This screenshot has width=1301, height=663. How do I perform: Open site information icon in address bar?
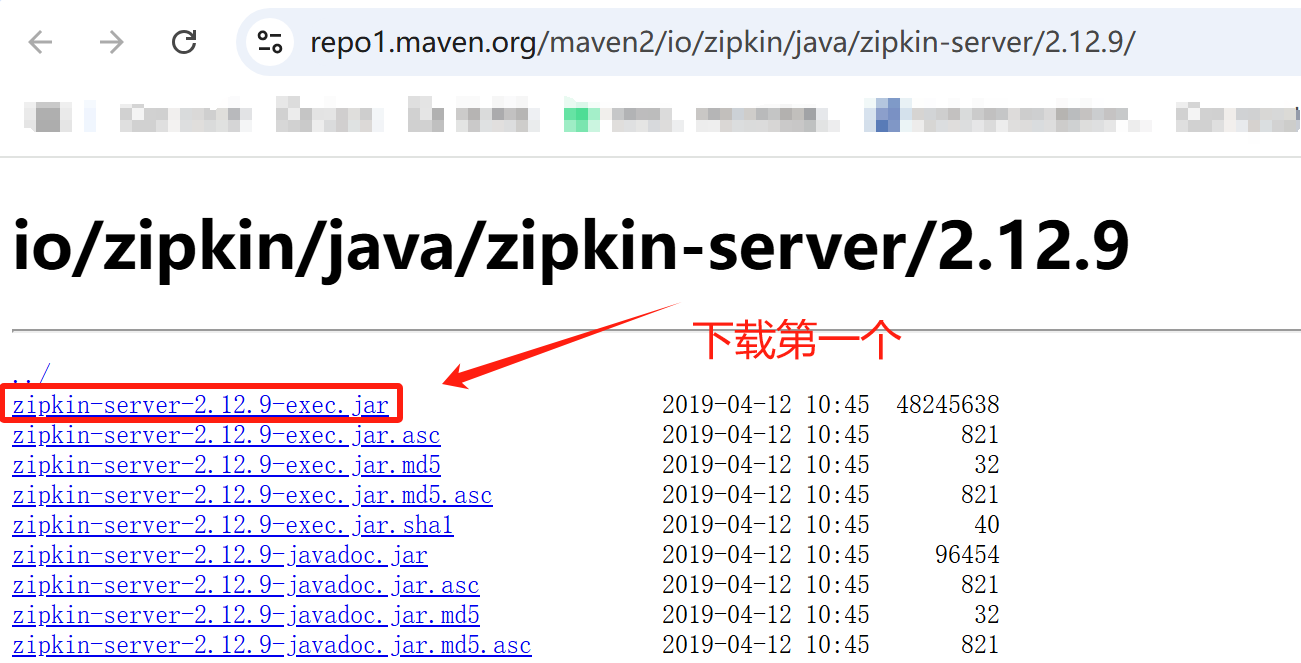[x=270, y=42]
